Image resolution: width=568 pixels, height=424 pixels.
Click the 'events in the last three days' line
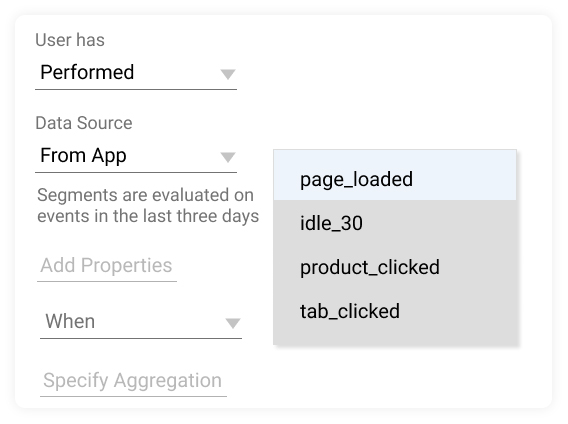148,216
